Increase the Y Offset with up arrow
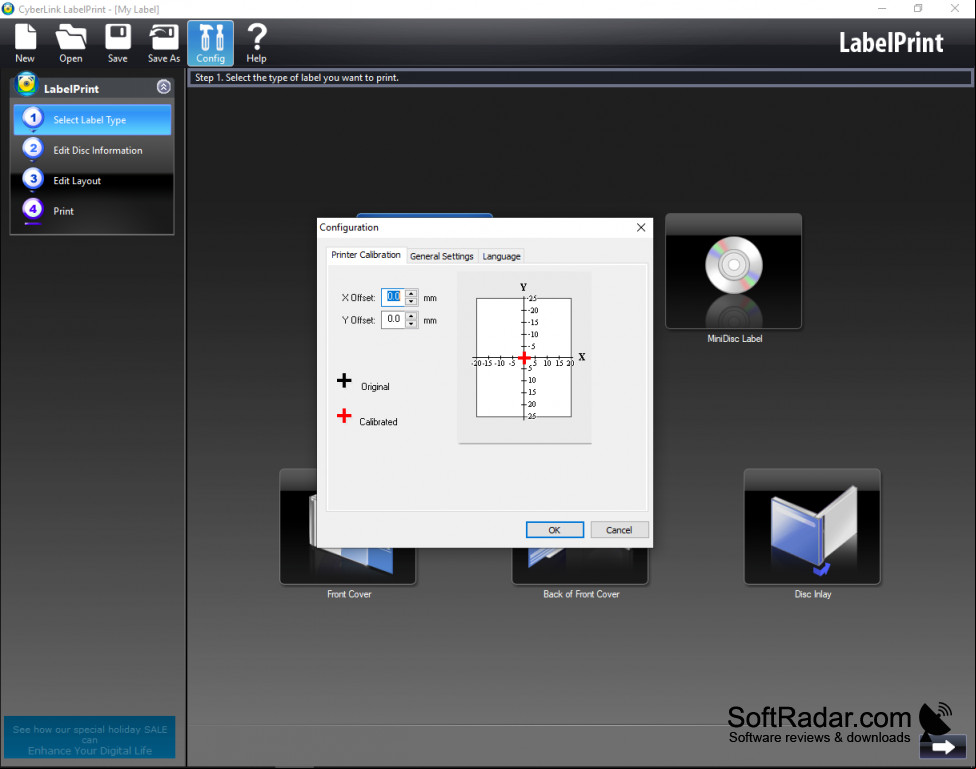The height and width of the screenshot is (769, 976). (411, 316)
